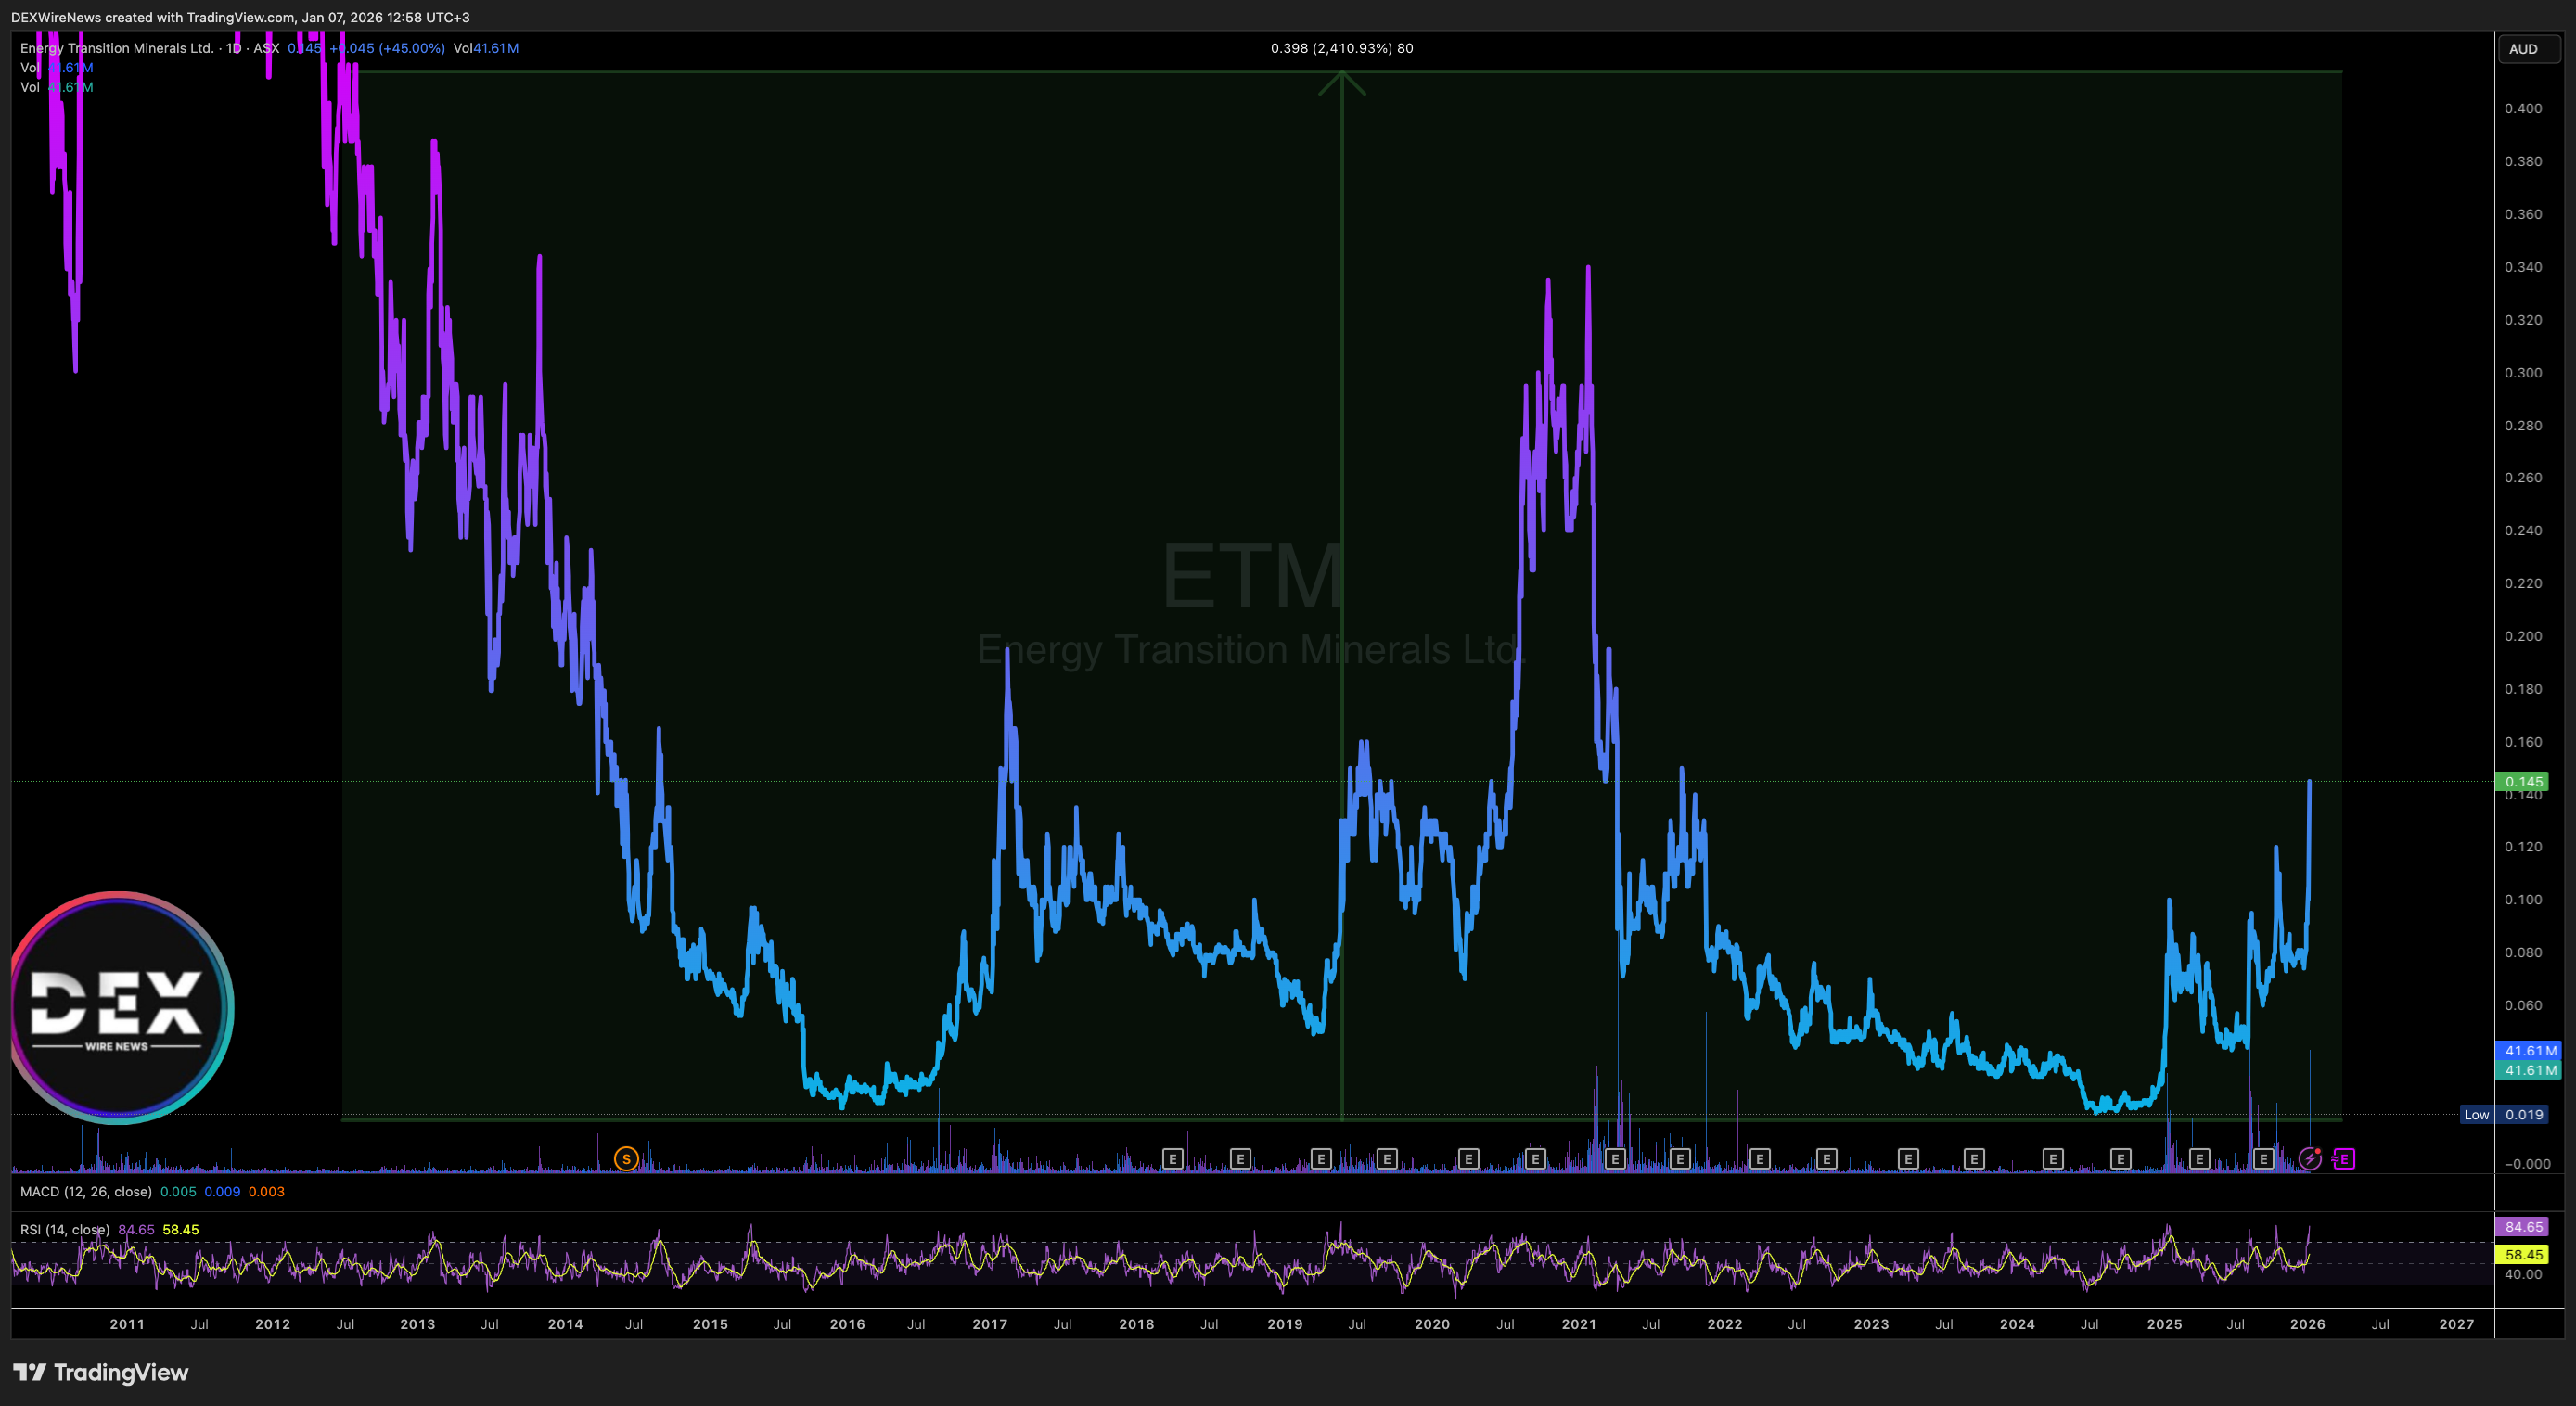2576x1406 pixels.
Task: Click the magenta upcoming earnings E icon
Action: click(2343, 1159)
